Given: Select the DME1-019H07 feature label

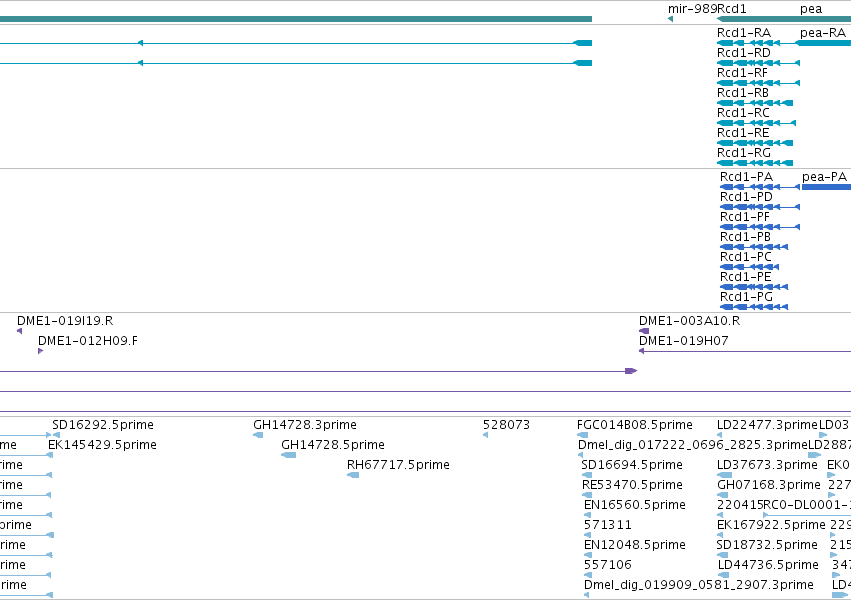Looking at the screenshot, I should (x=684, y=341).
